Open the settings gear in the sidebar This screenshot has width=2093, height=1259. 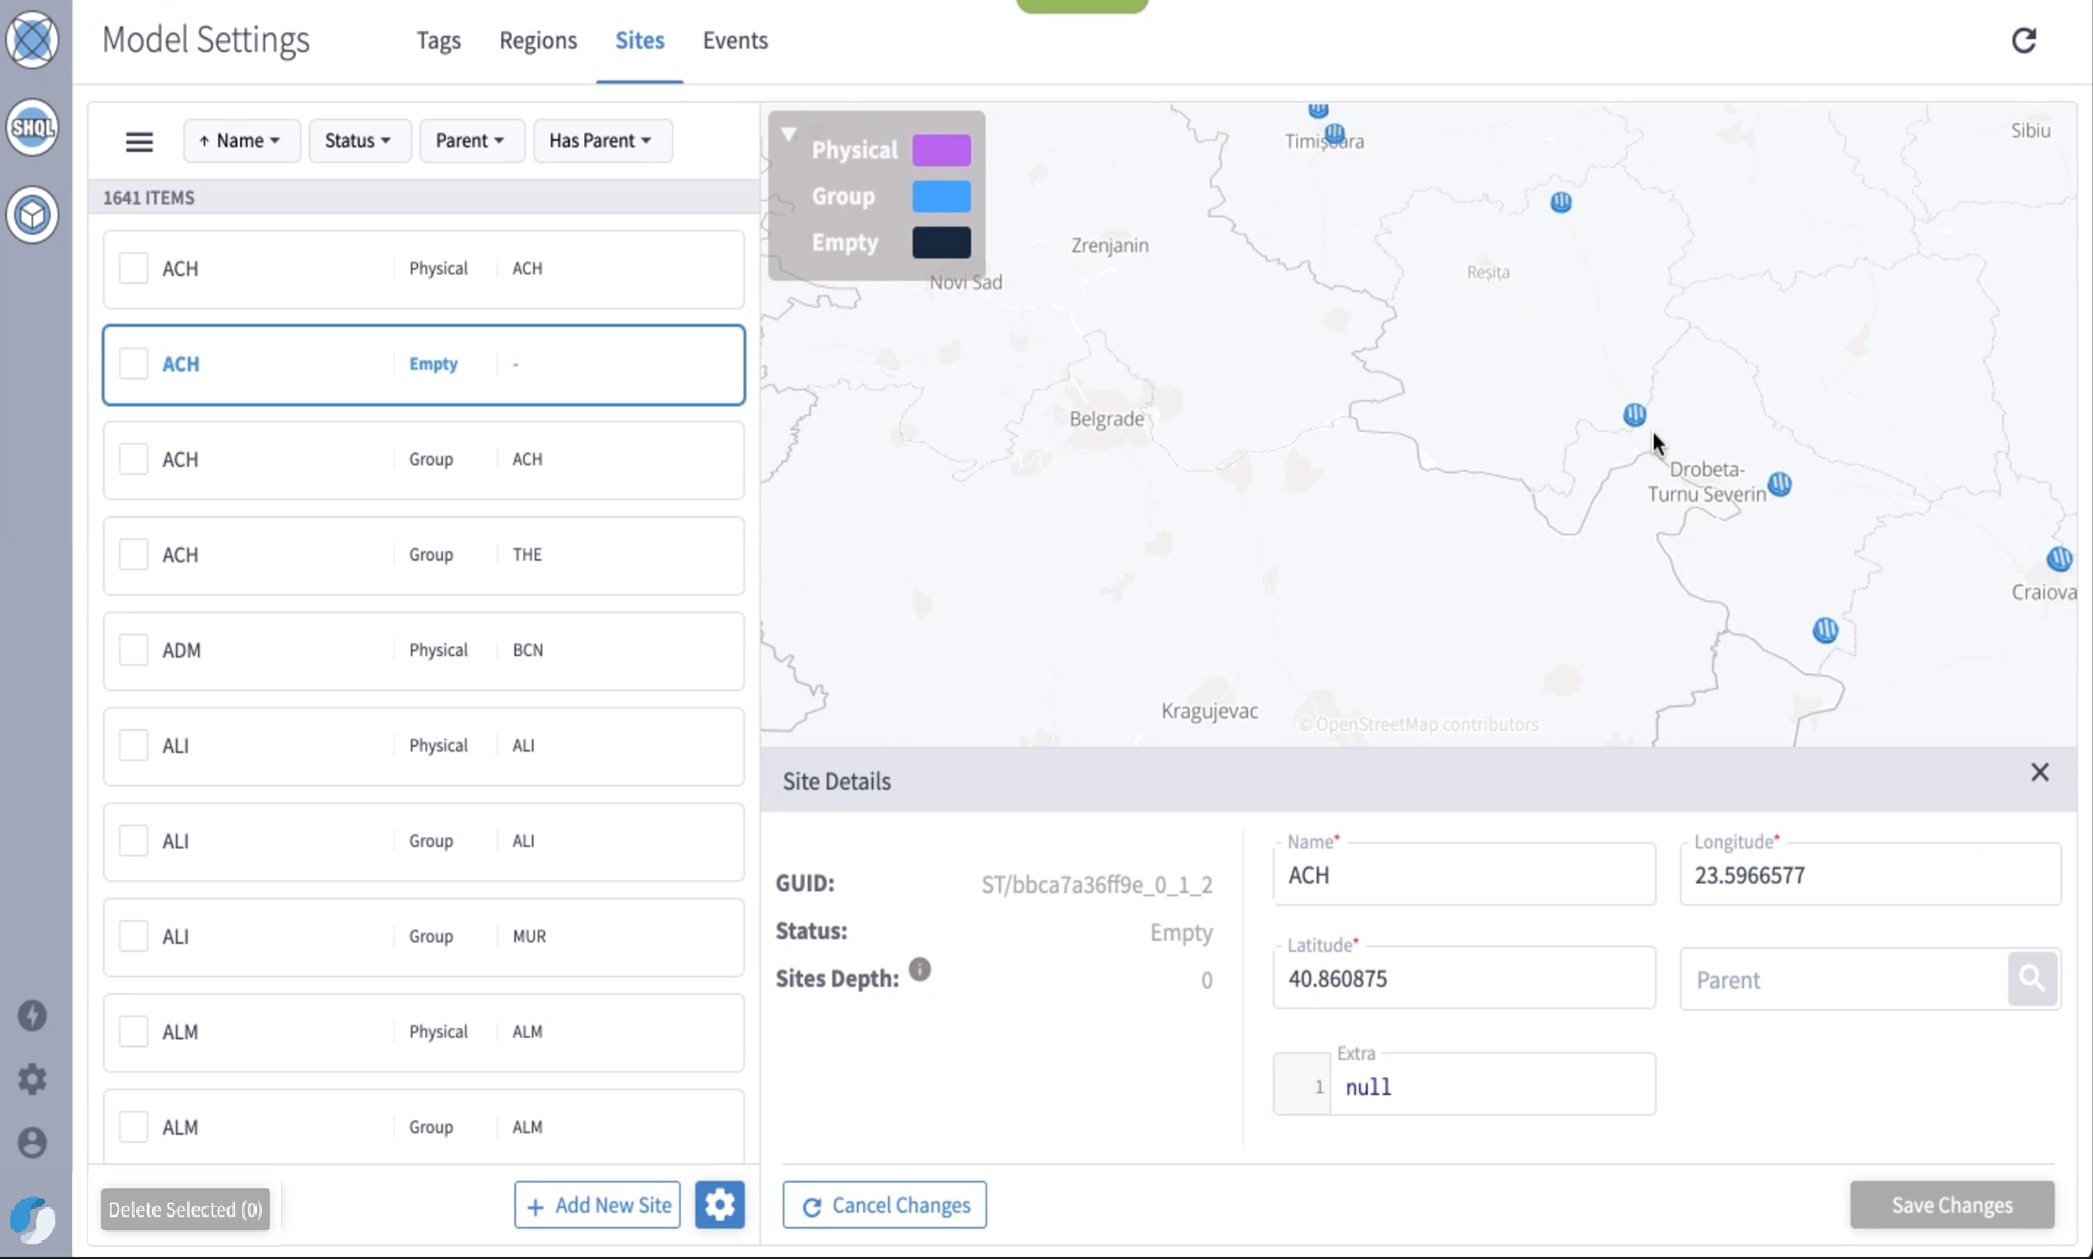pos(32,1079)
